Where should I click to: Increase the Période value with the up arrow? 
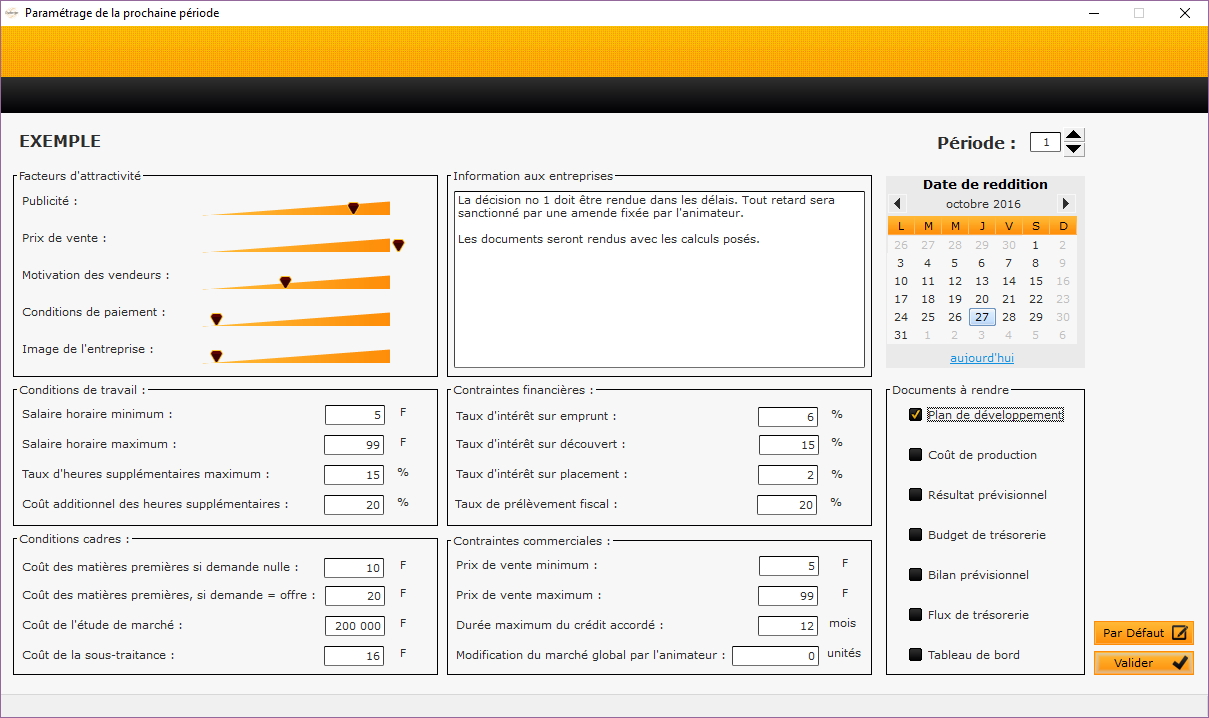pyautogui.click(x=1074, y=136)
